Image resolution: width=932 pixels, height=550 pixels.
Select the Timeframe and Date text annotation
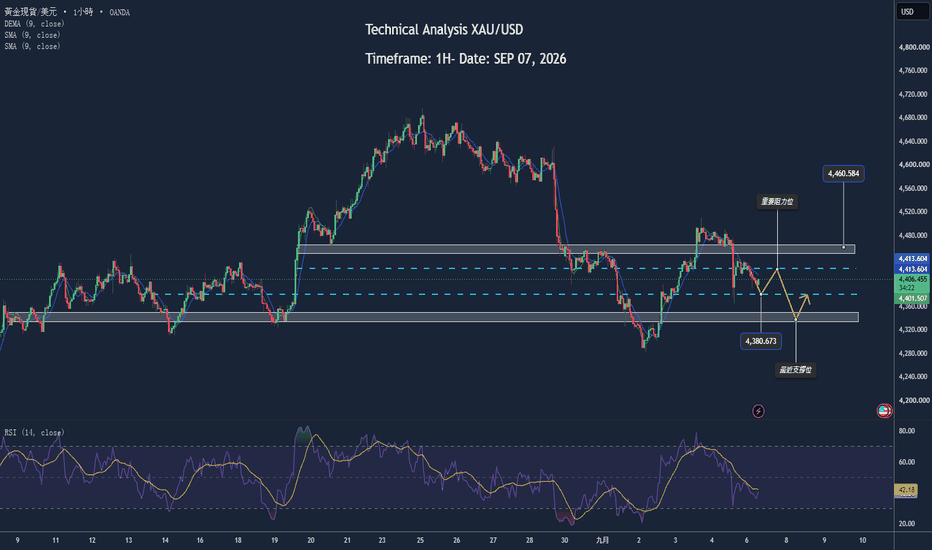pos(465,59)
